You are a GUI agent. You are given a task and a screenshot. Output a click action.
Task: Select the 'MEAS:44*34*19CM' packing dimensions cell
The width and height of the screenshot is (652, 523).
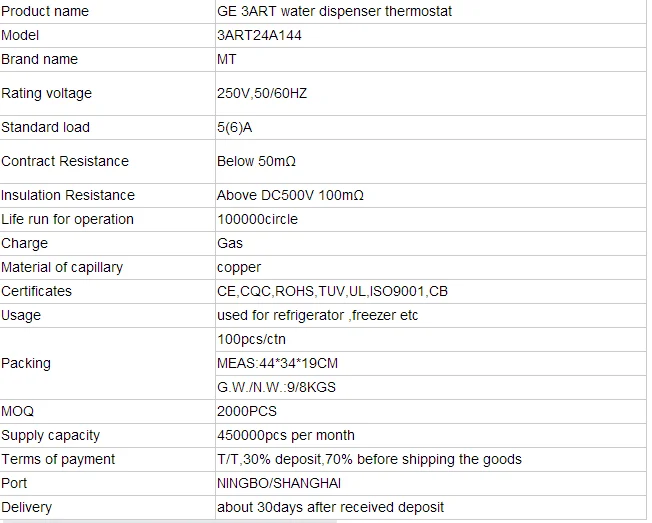[277, 363]
